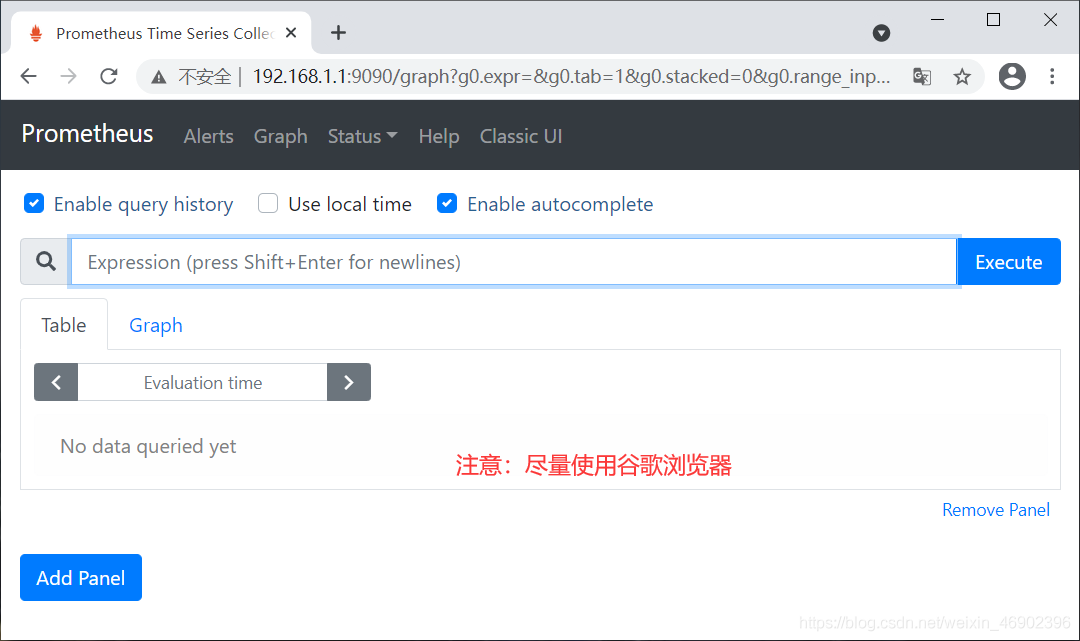The width and height of the screenshot is (1080, 641).
Task: Check the Use local time checkbox
Action: (x=268, y=203)
